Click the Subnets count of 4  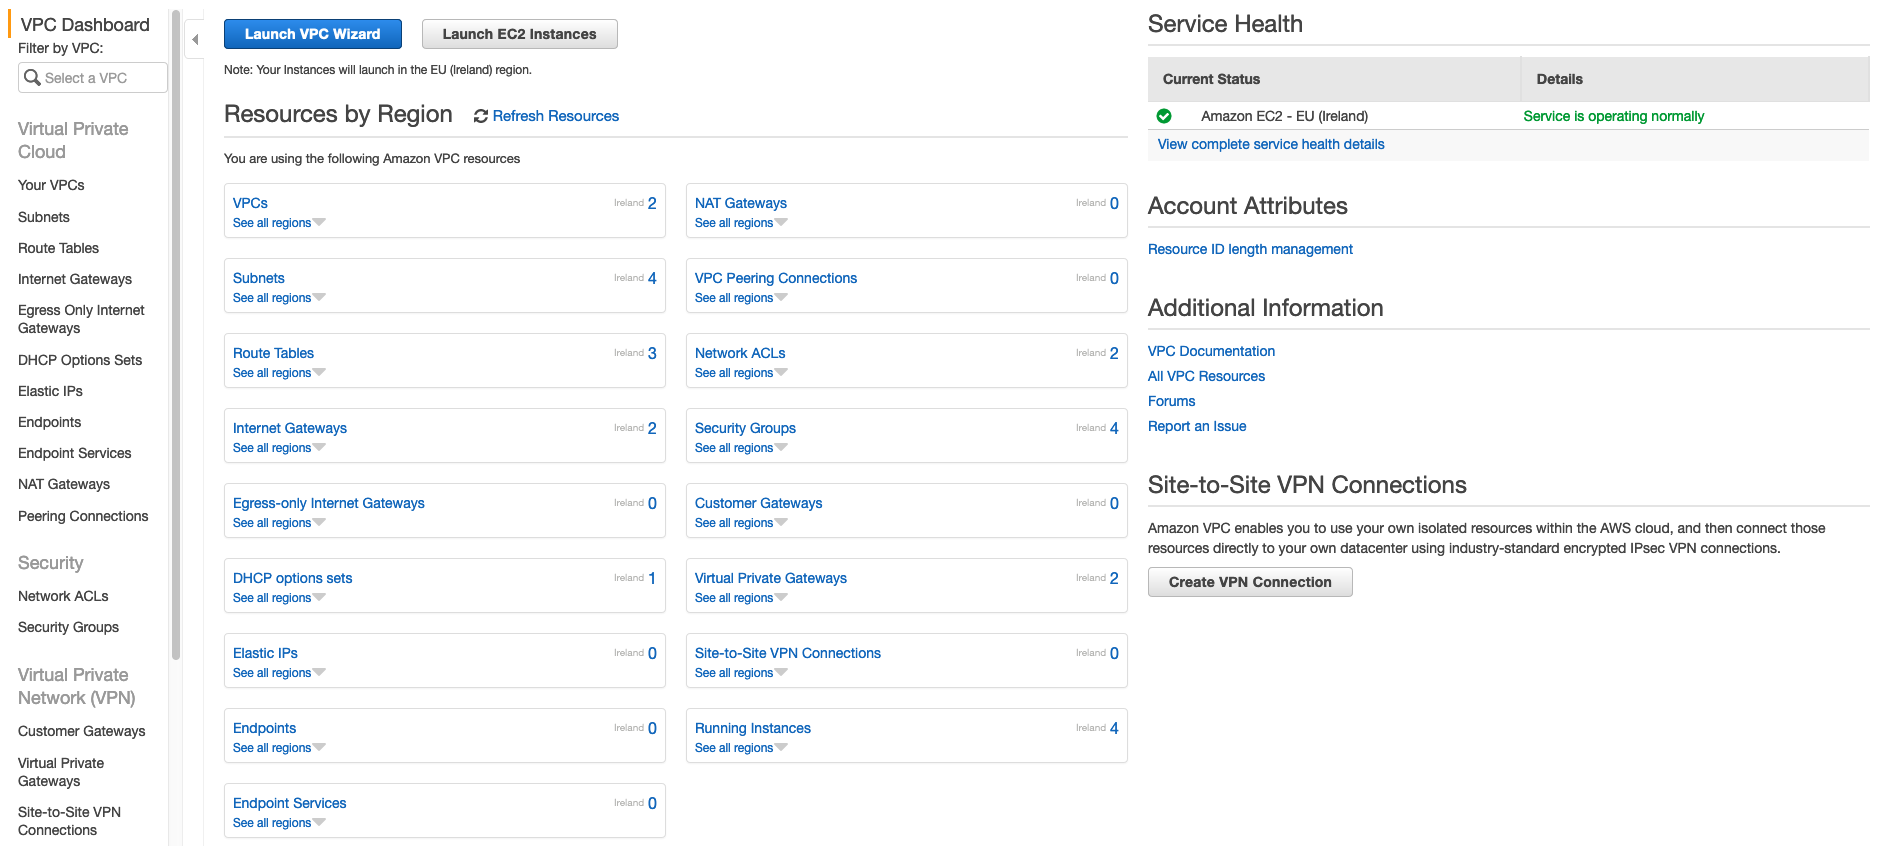point(652,278)
